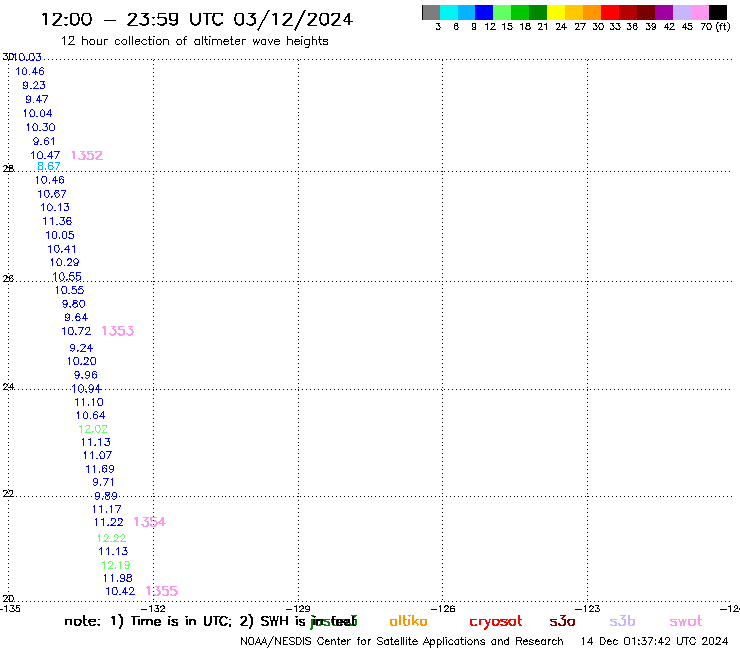Viewport: 740px width, 650px height.
Task: Click the cyan swatch in the wave height scale
Action: pyautogui.click(x=449, y=12)
